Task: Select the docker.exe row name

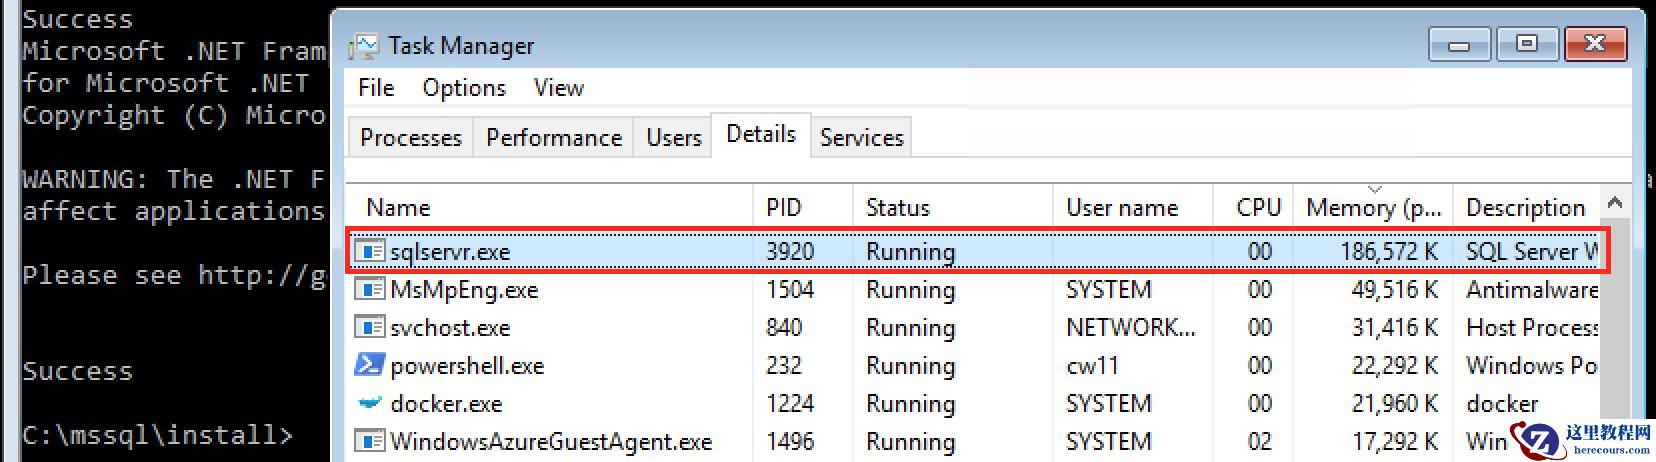Action: (x=446, y=404)
